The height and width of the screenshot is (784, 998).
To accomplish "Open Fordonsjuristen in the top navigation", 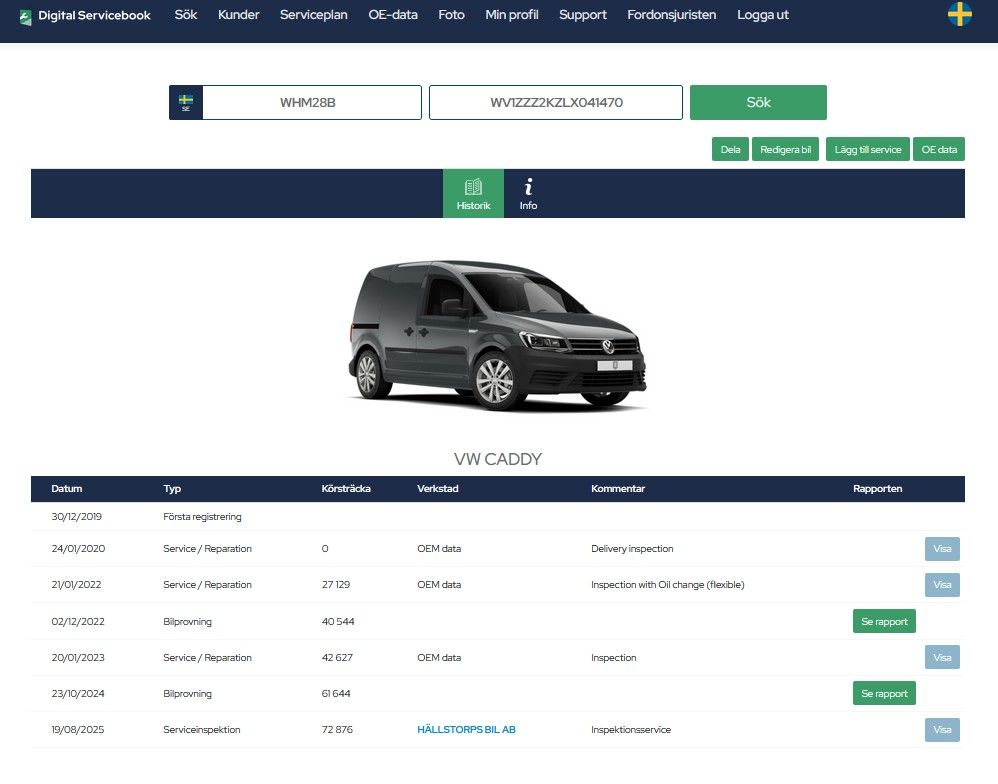I will [x=671, y=15].
